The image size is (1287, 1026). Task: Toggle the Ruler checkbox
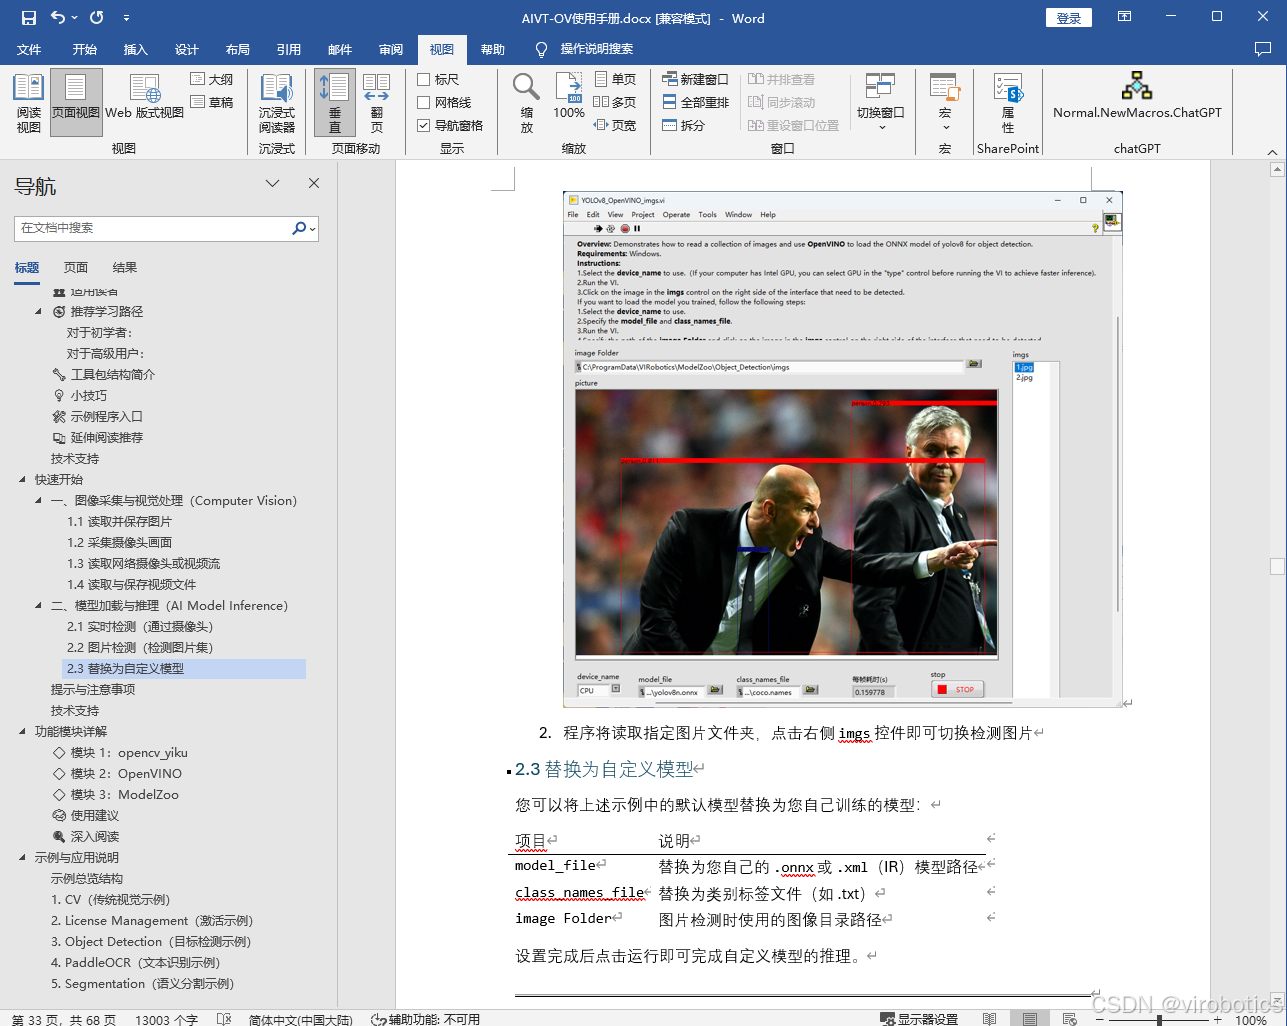pyautogui.click(x=438, y=79)
